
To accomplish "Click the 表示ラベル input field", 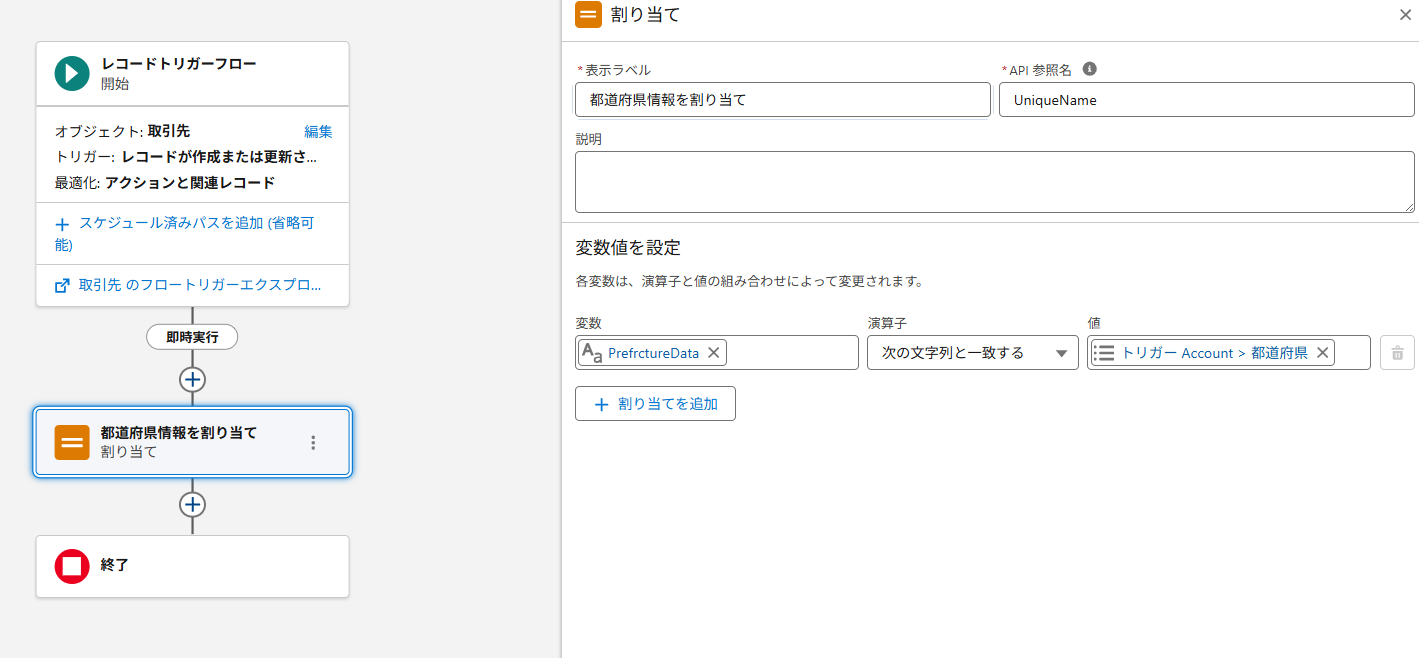I will click(x=782, y=100).
